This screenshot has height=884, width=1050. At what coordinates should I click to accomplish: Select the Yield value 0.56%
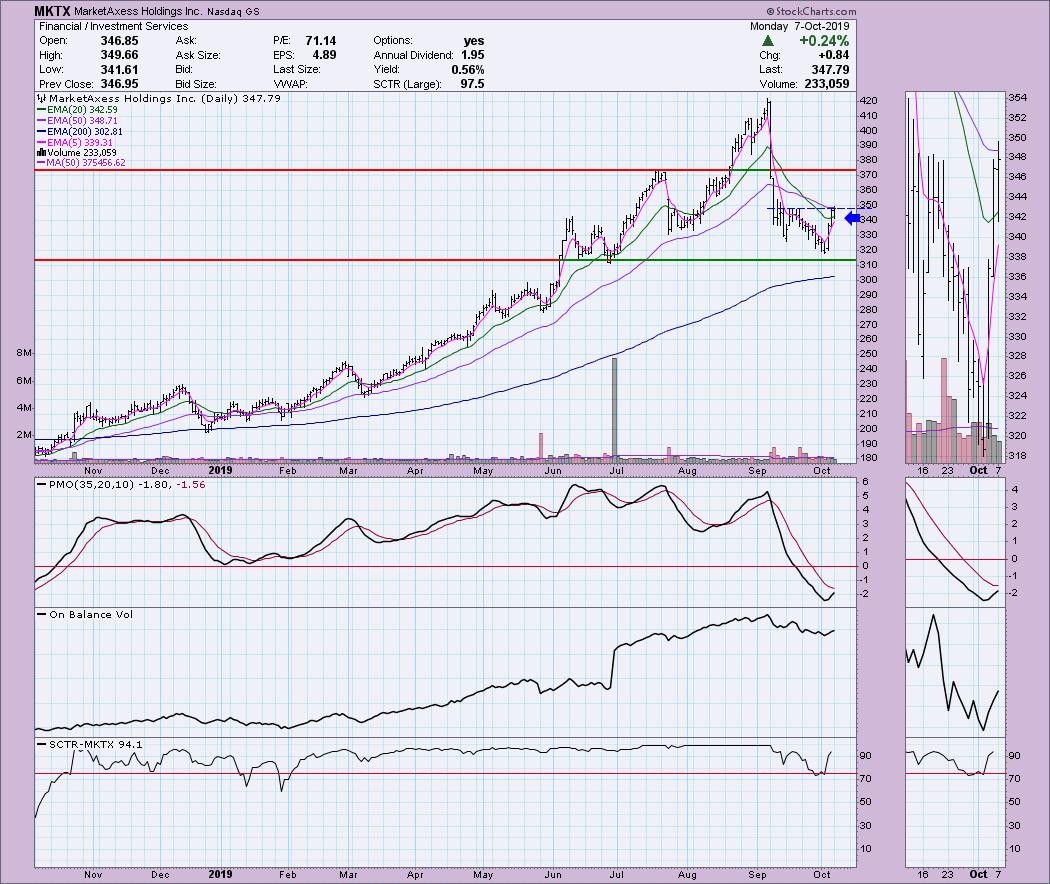click(467, 70)
